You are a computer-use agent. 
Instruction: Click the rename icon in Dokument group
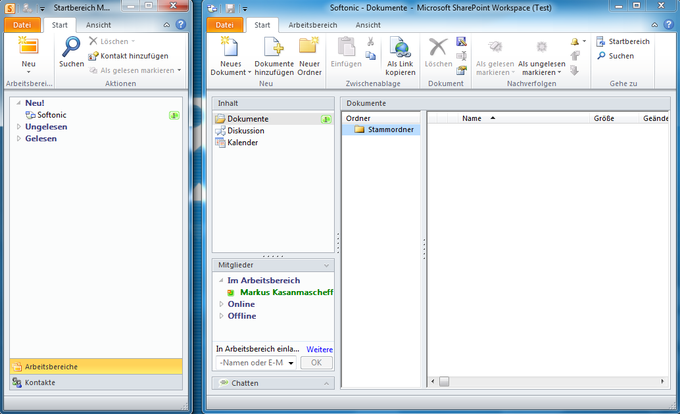[x=461, y=55]
